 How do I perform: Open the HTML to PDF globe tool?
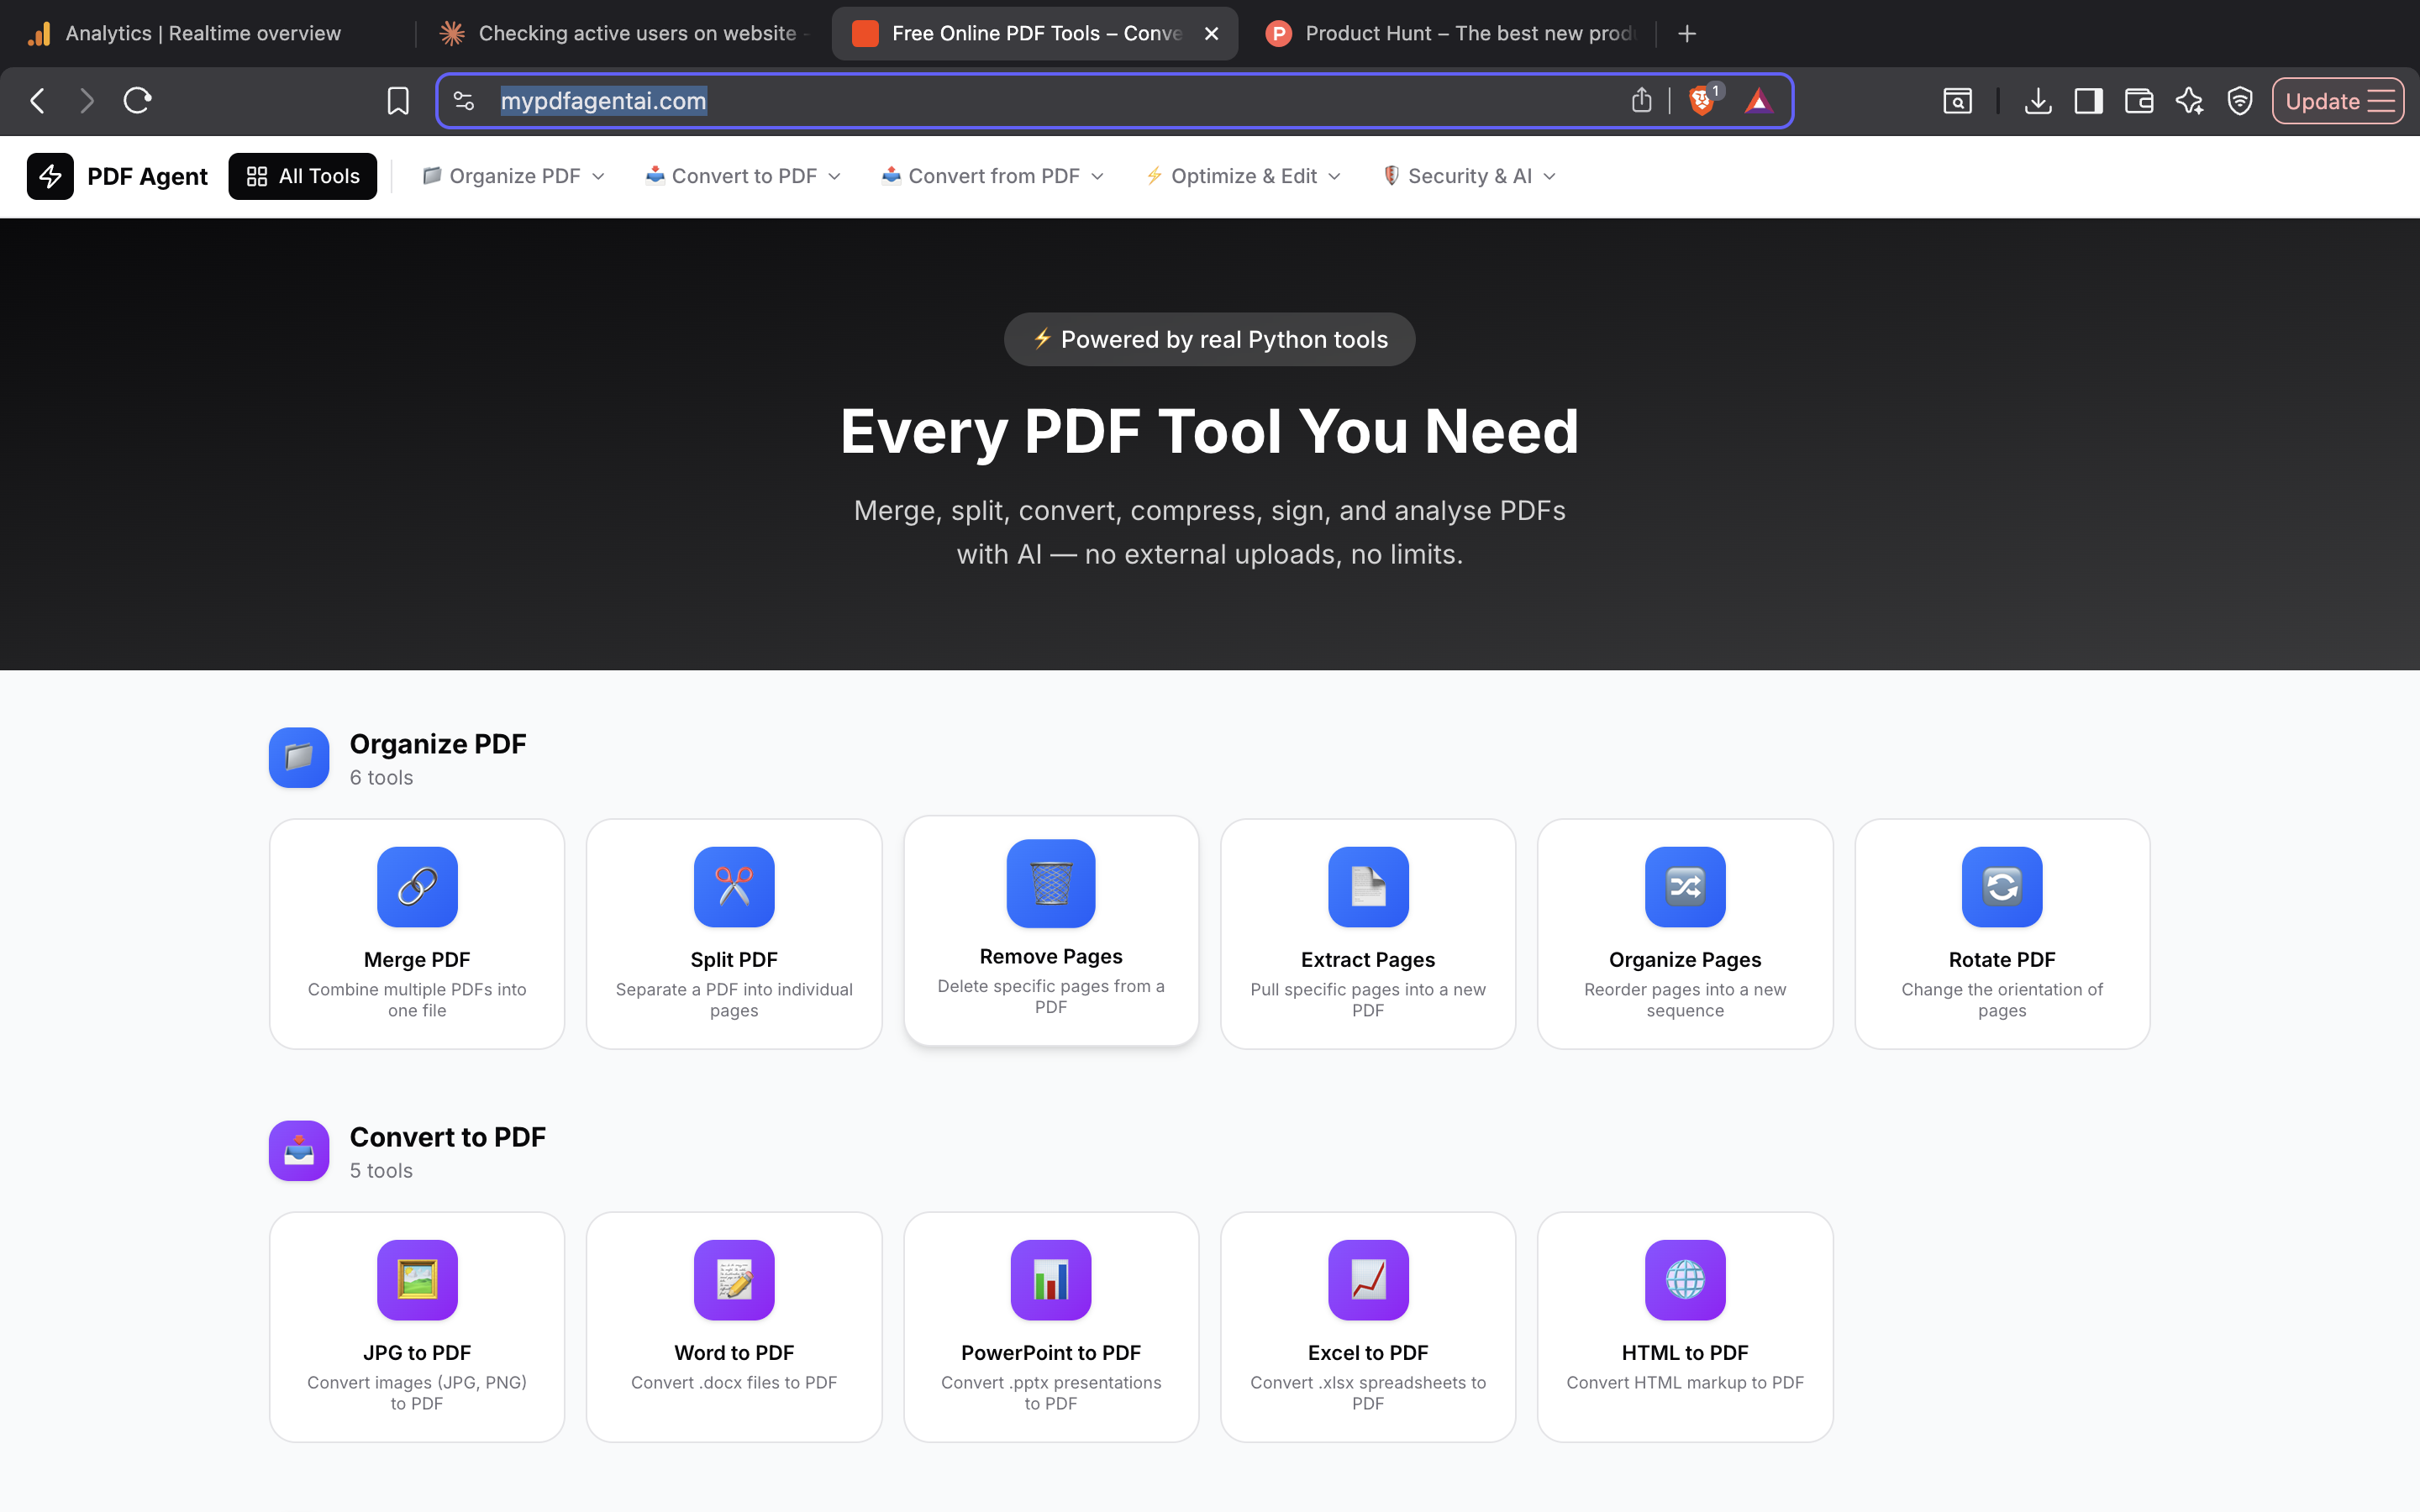[1684, 1325]
